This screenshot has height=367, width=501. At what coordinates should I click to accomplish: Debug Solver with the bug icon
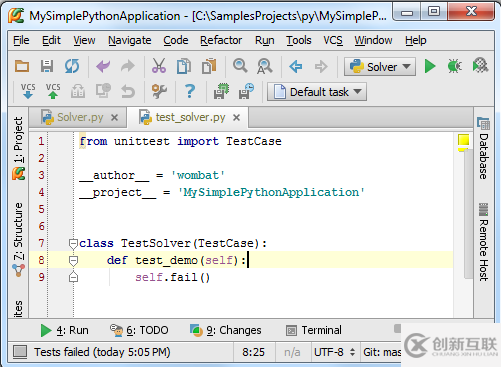(455, 66)
